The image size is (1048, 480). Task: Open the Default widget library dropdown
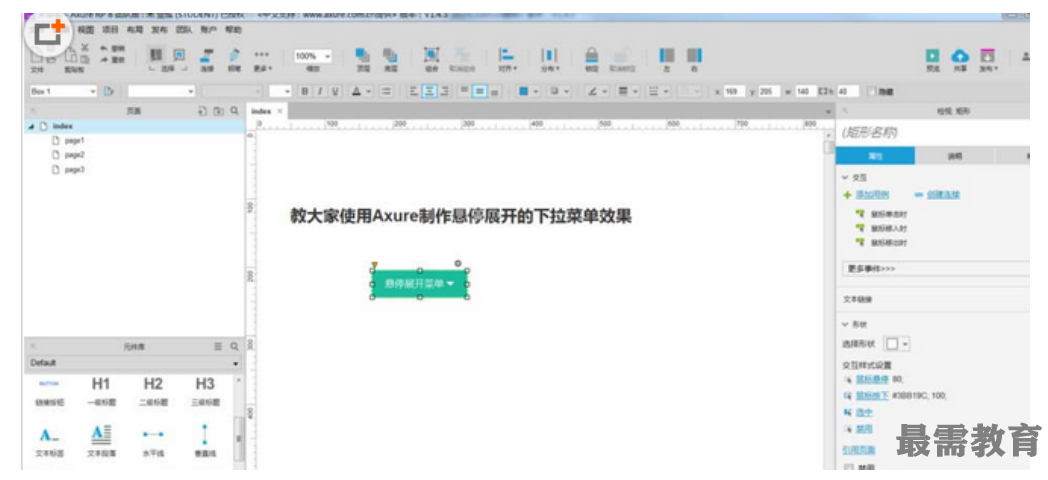tap(134, 363)
